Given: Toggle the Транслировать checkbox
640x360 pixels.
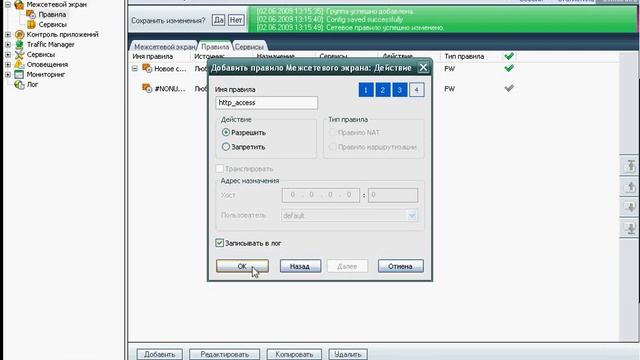Looking at the screenshot, I should (220, 169).
